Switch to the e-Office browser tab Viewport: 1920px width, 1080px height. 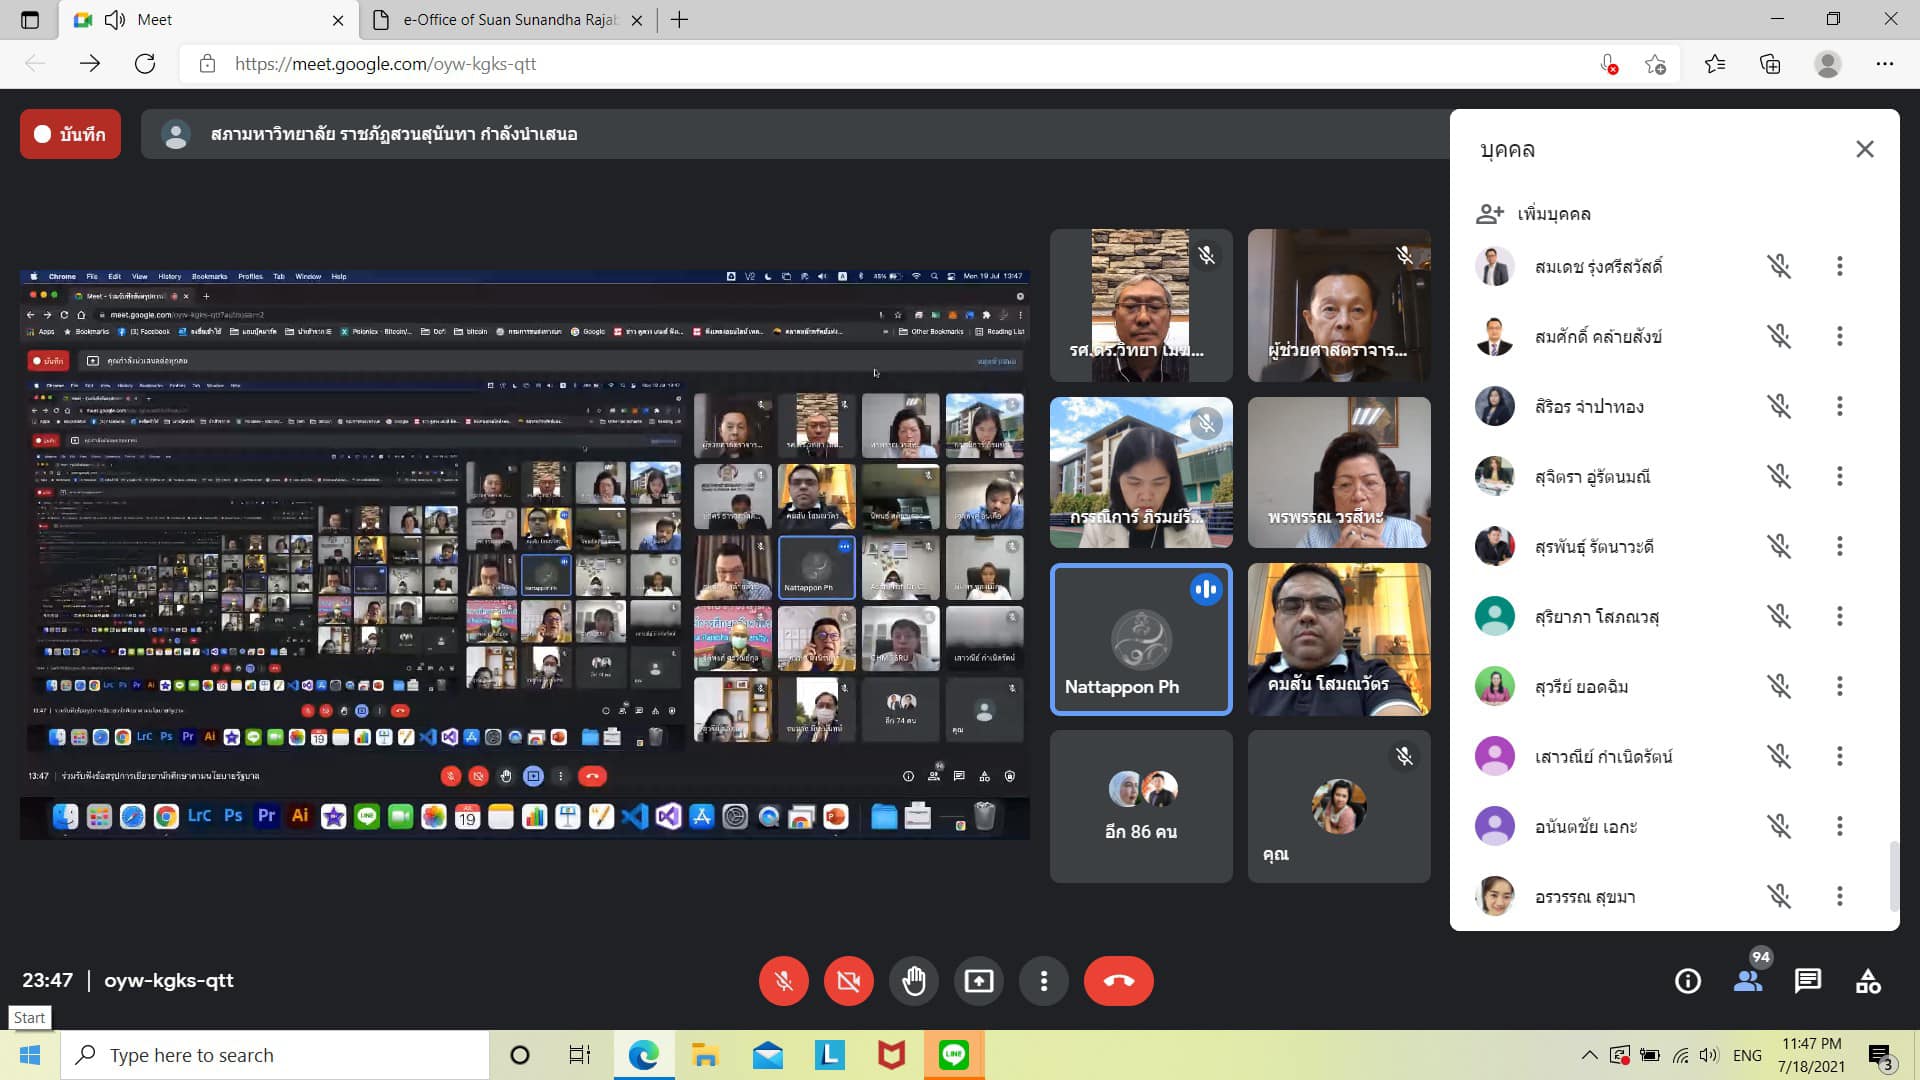tap(510, 20)
